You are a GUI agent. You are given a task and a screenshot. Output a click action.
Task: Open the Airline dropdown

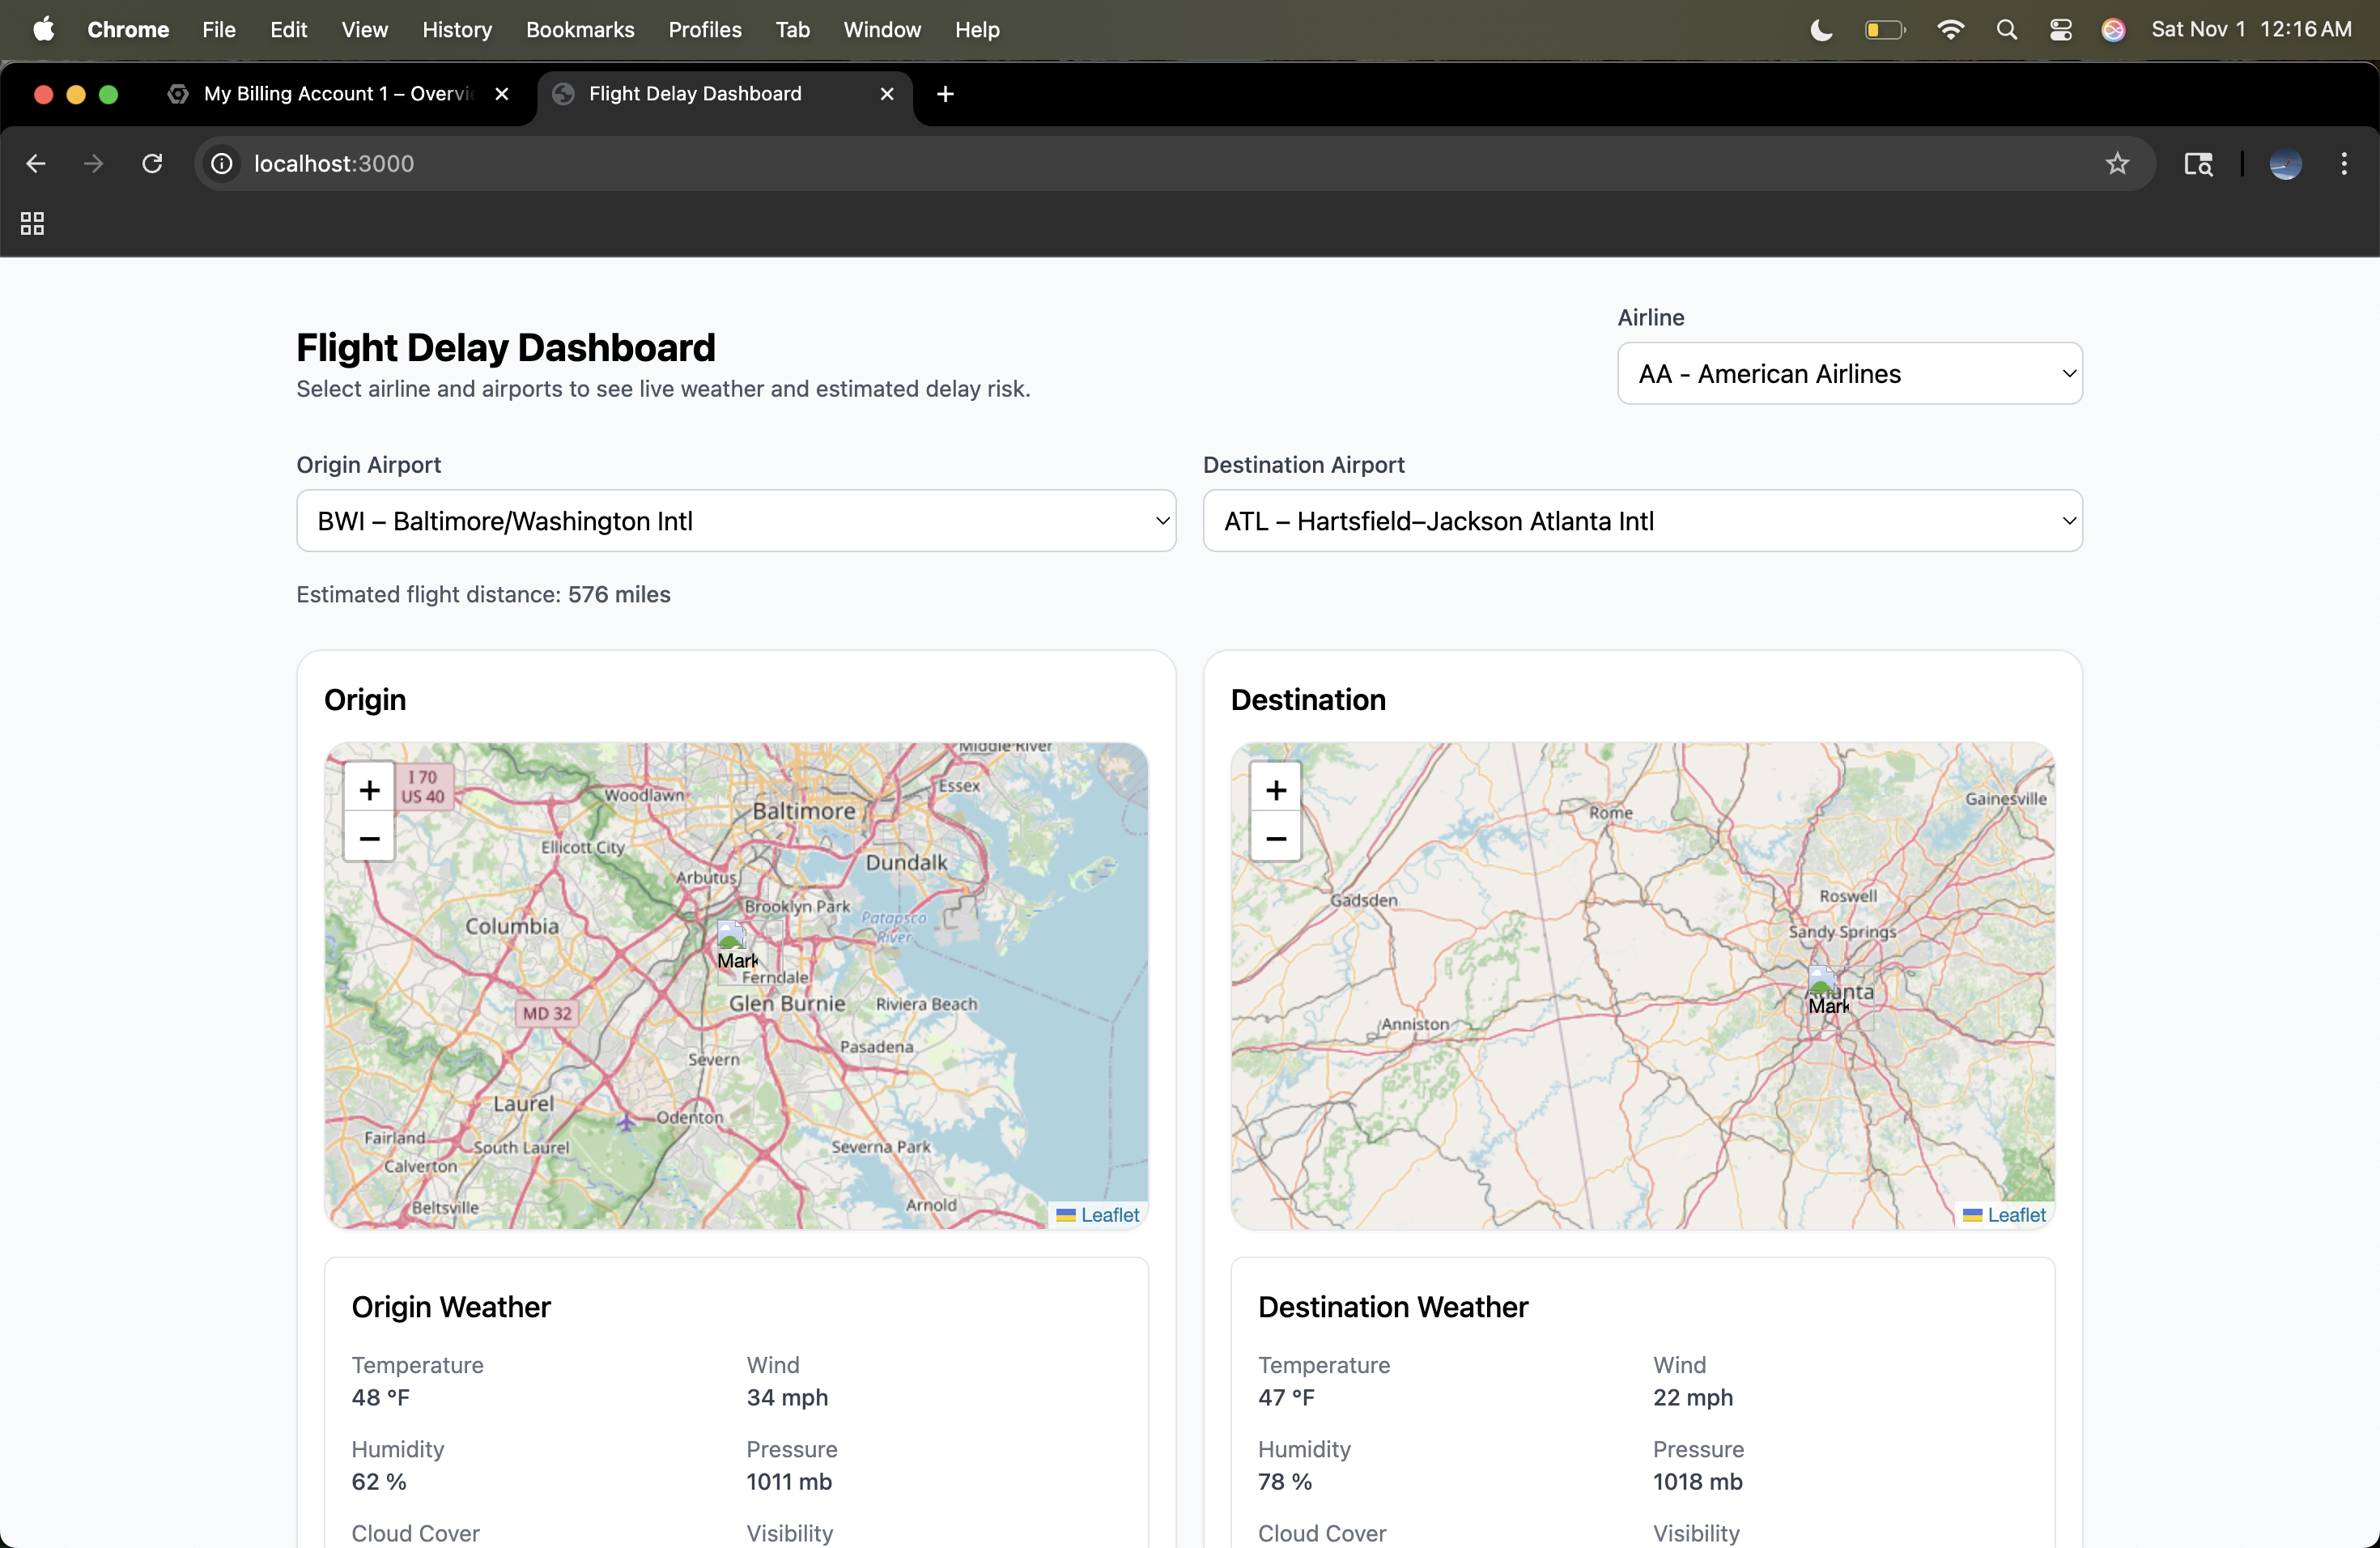pos(1849,374)
